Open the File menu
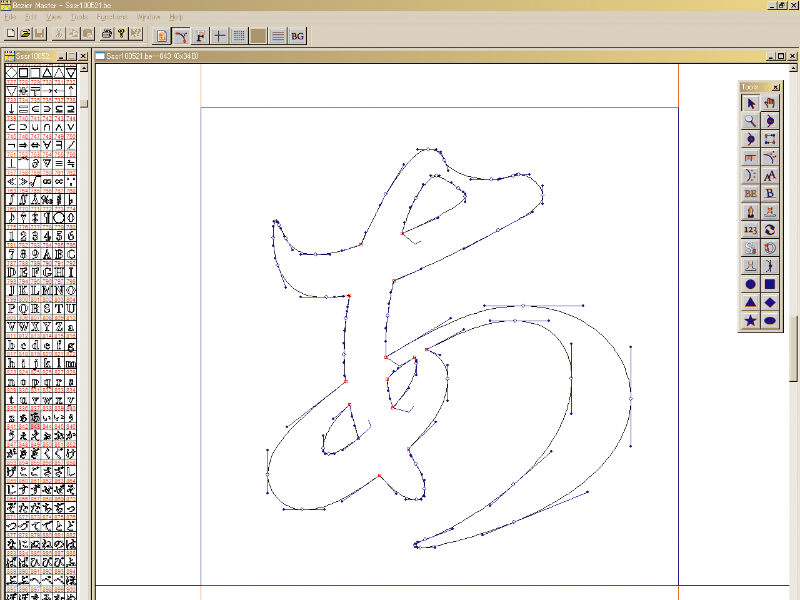The height and width of the screenshot is (600, 800). [x=12, y=18]
